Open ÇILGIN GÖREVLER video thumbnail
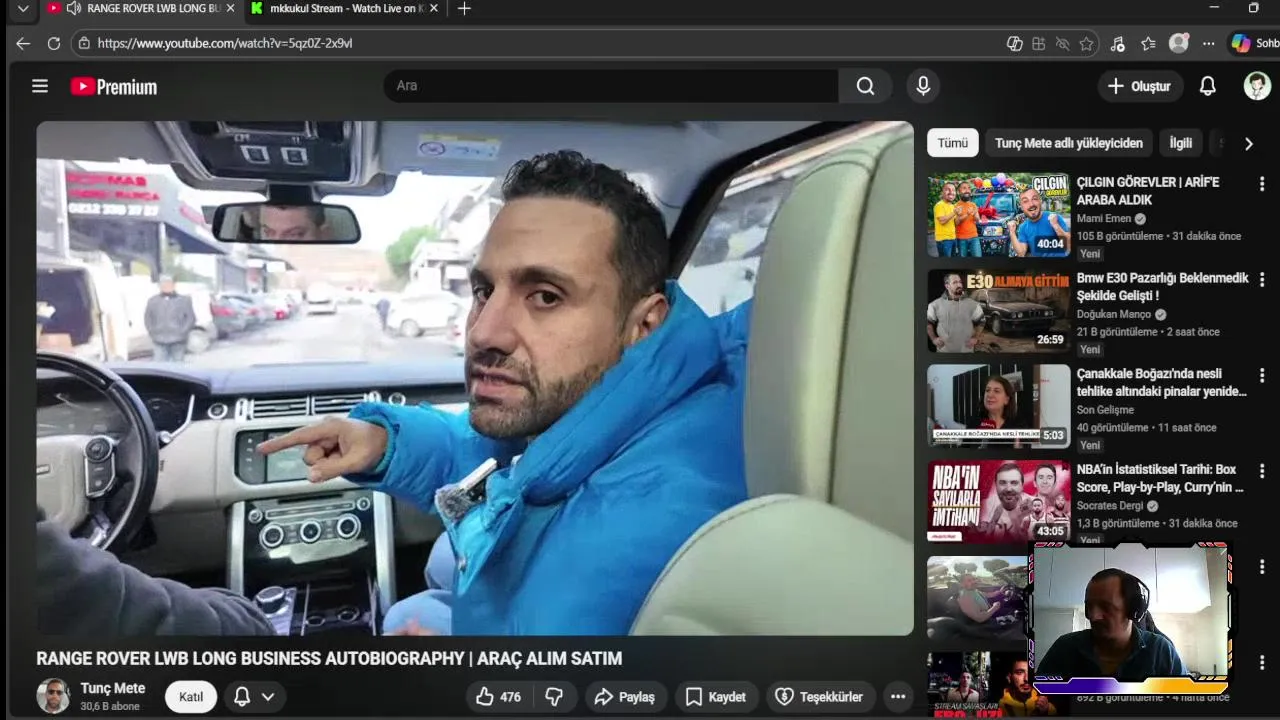The image size is (1280, 720). tap(998, 215)
